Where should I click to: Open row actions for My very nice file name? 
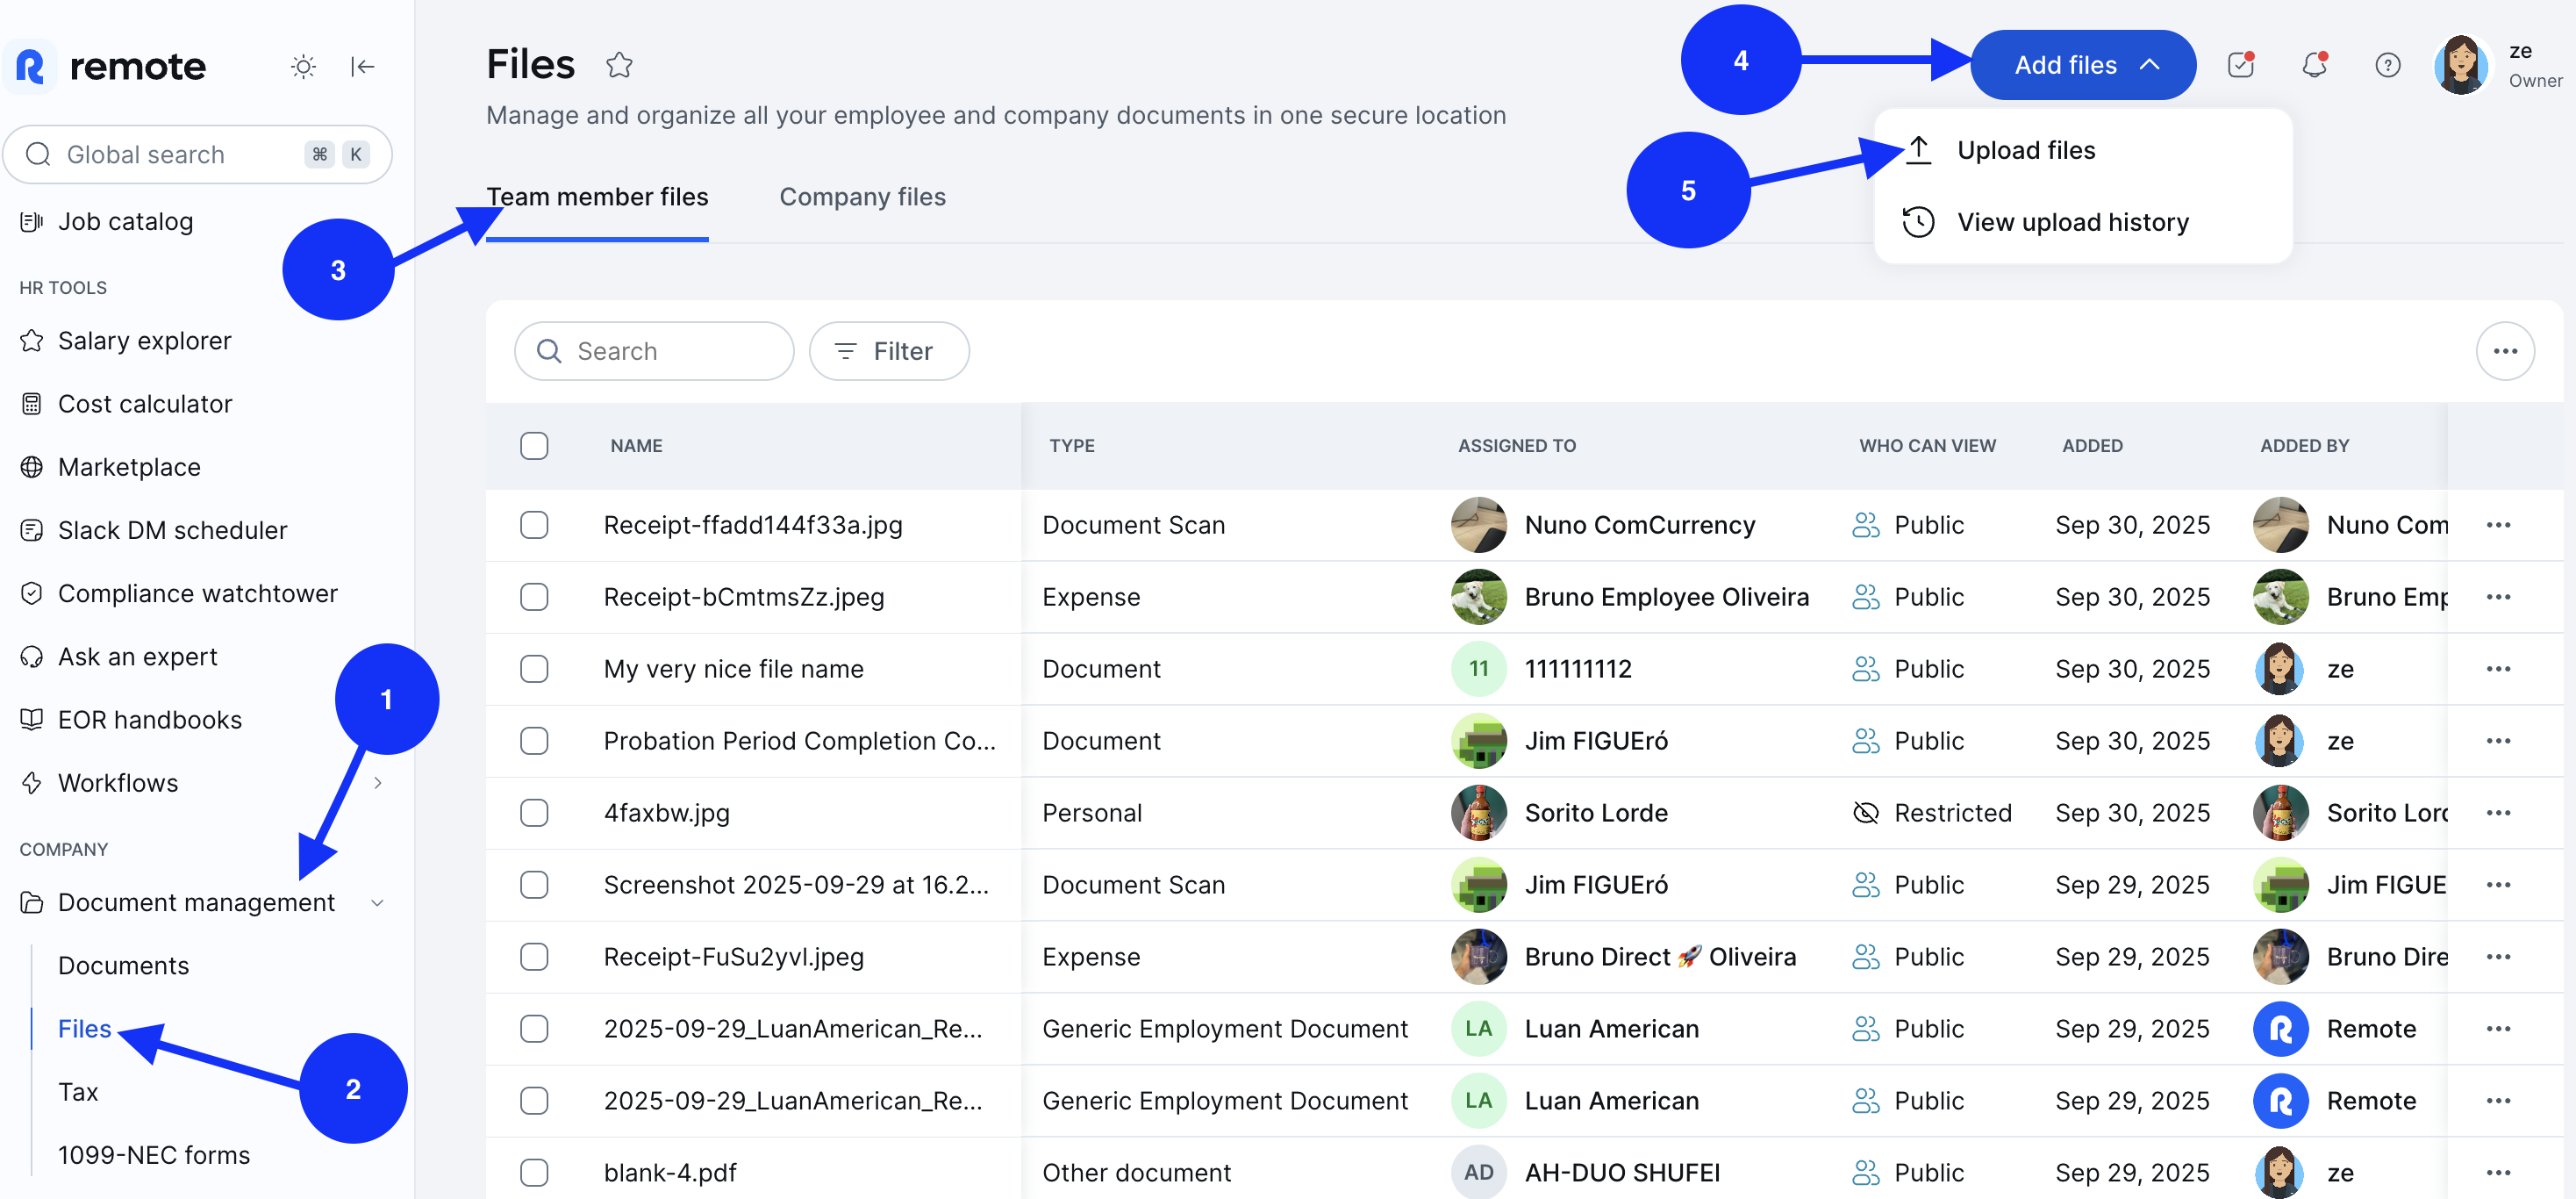2497,669
